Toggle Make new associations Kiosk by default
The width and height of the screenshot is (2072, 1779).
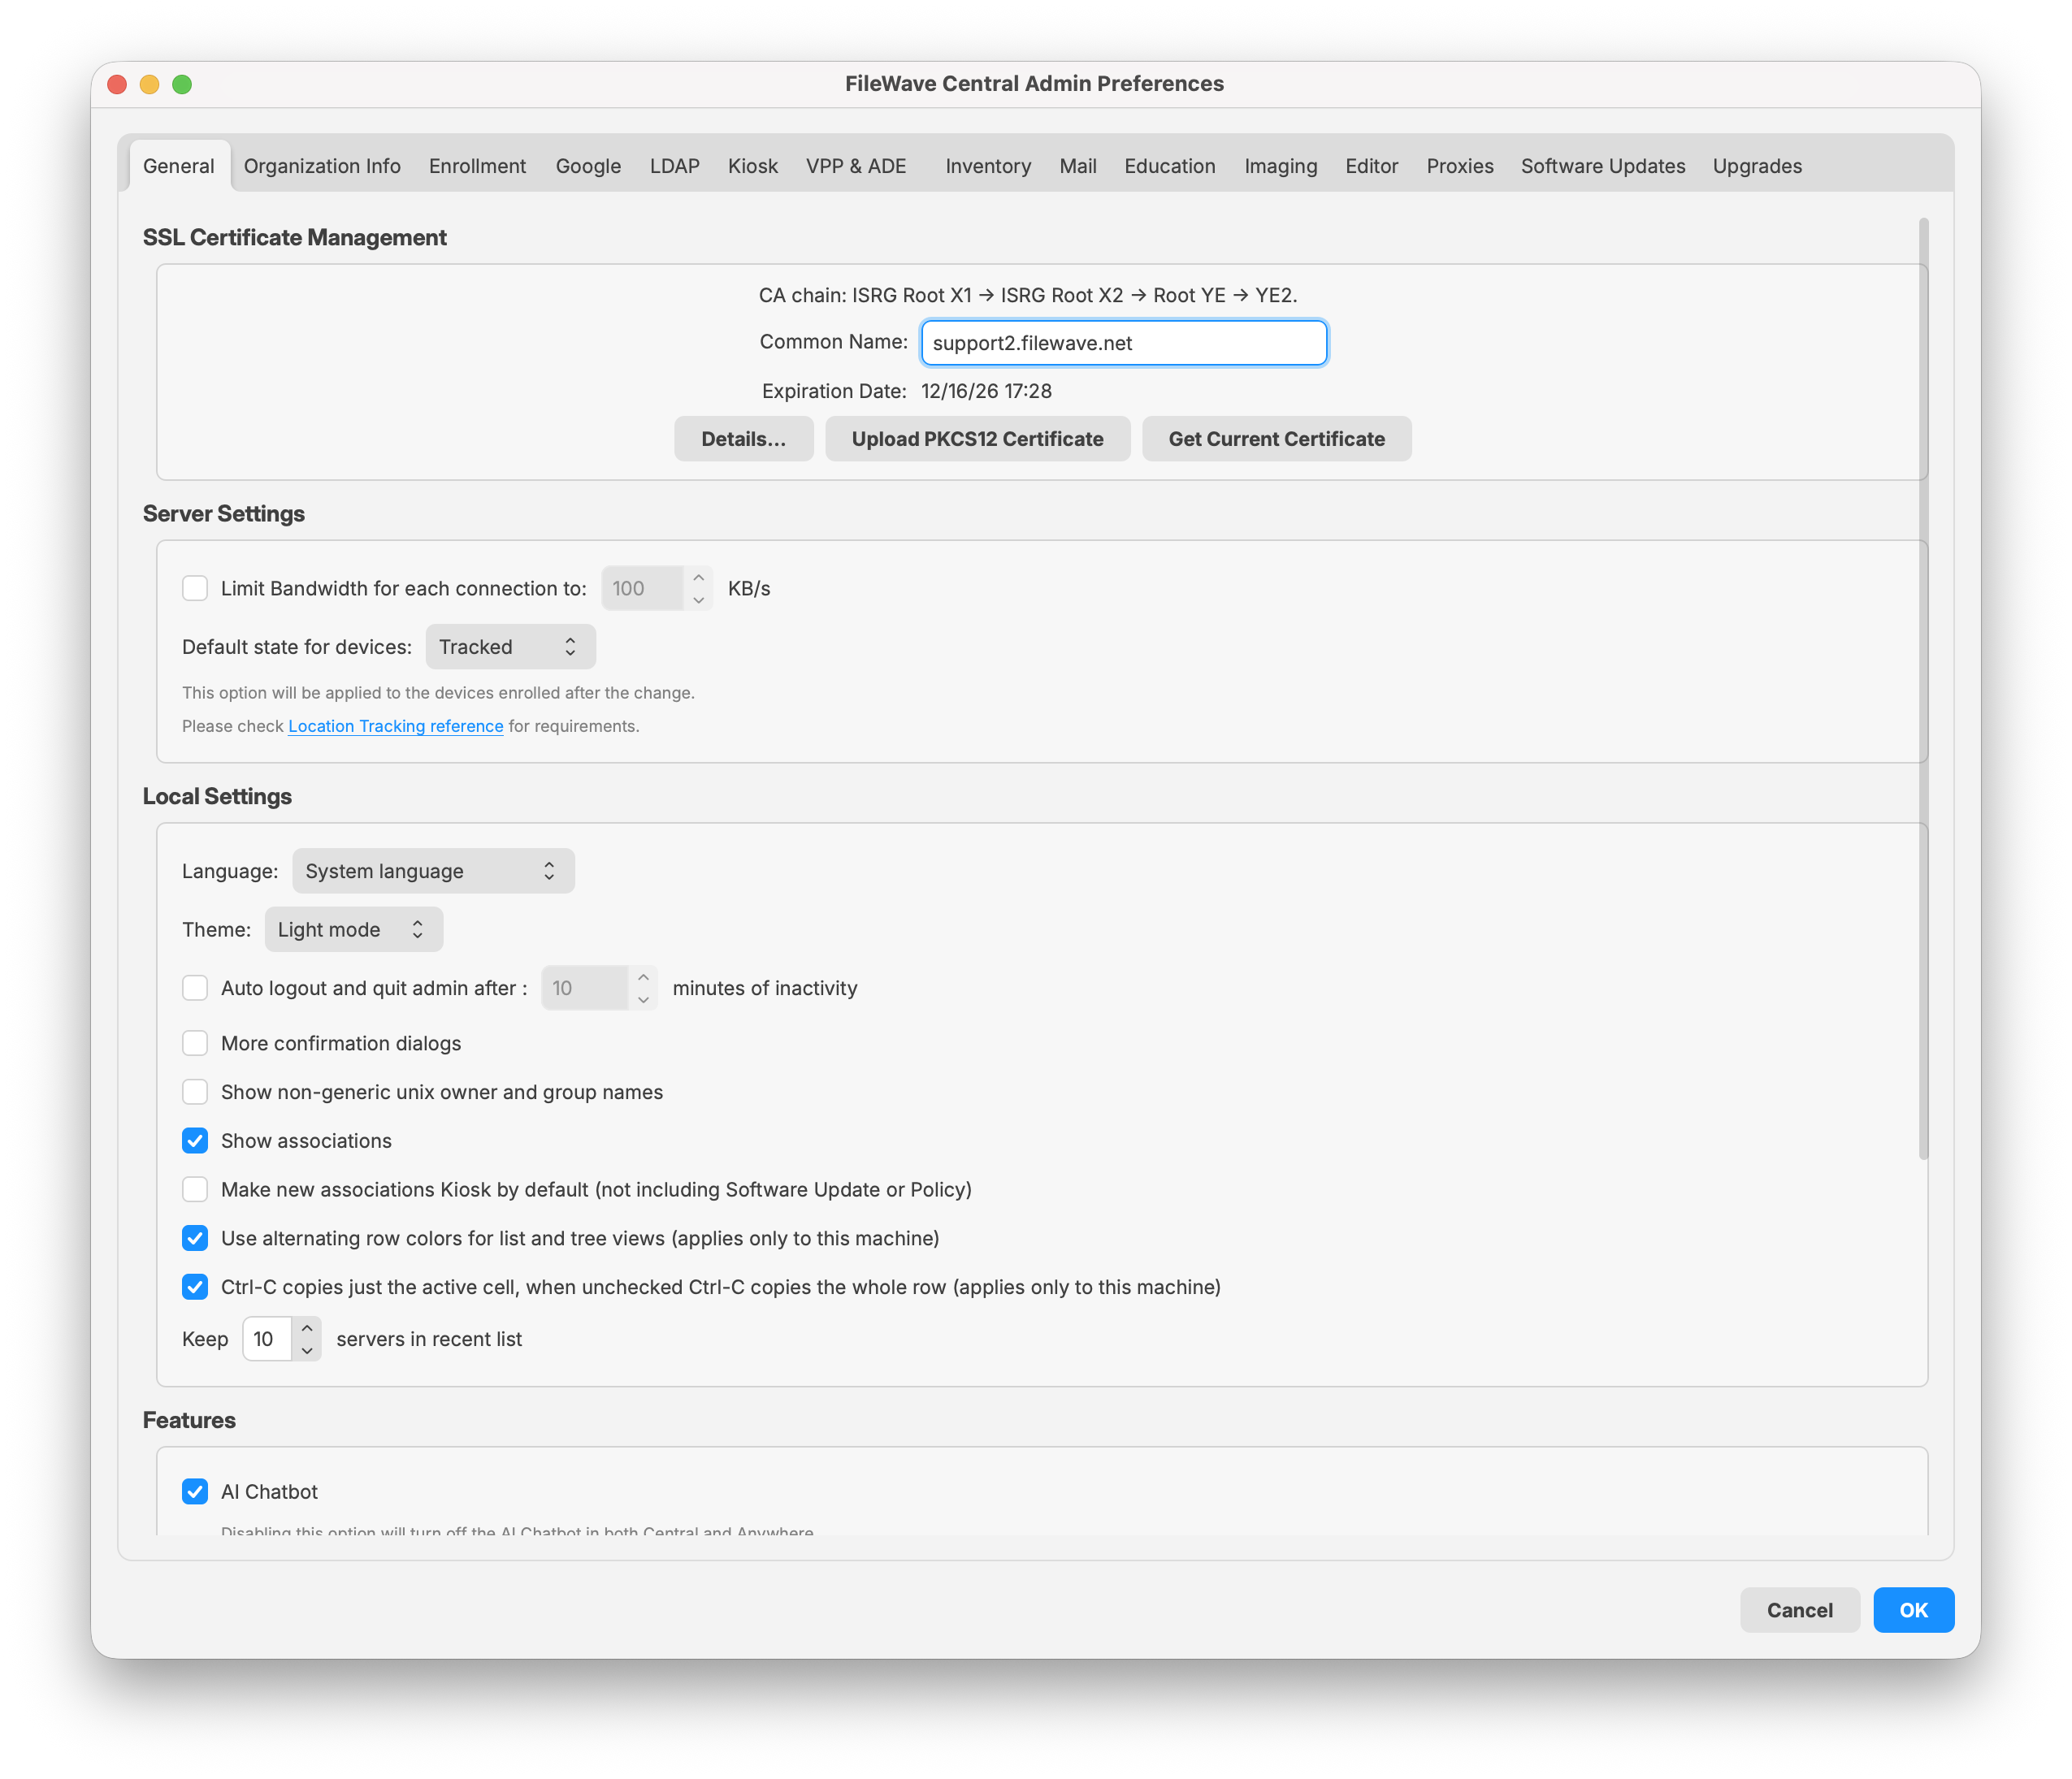point(195,1189)
